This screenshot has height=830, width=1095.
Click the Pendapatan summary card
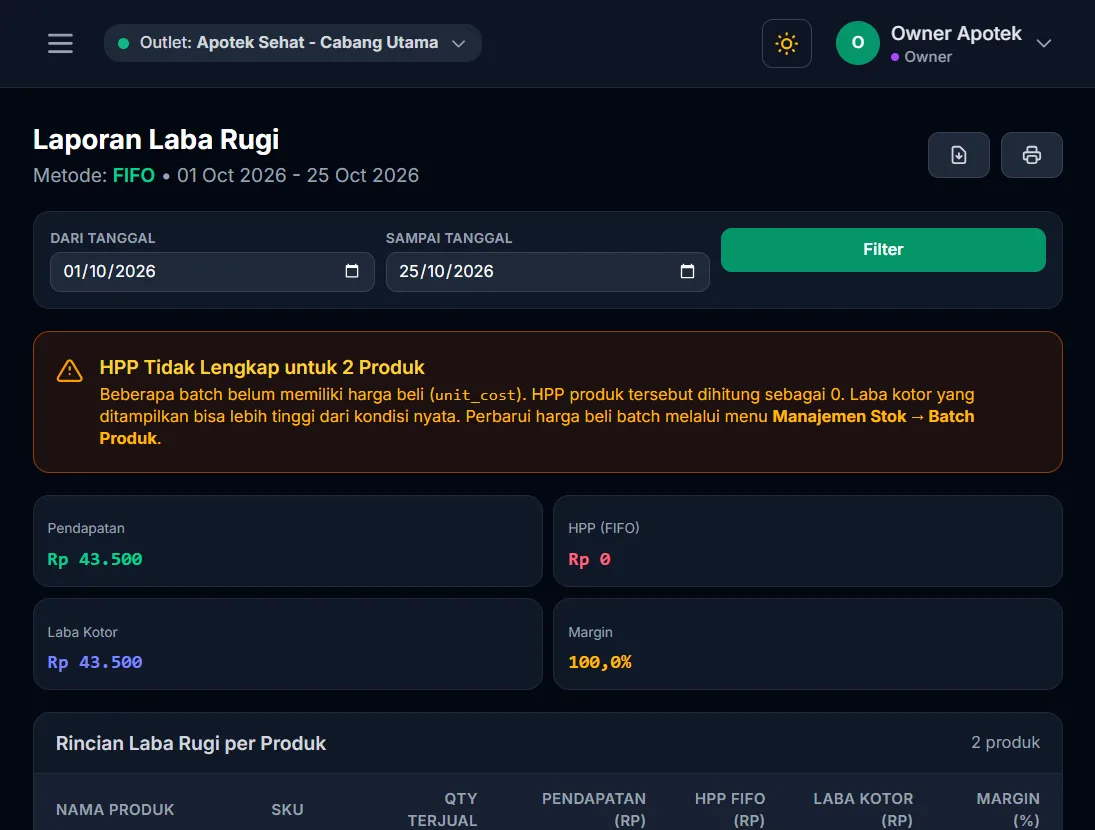point(288,541)
